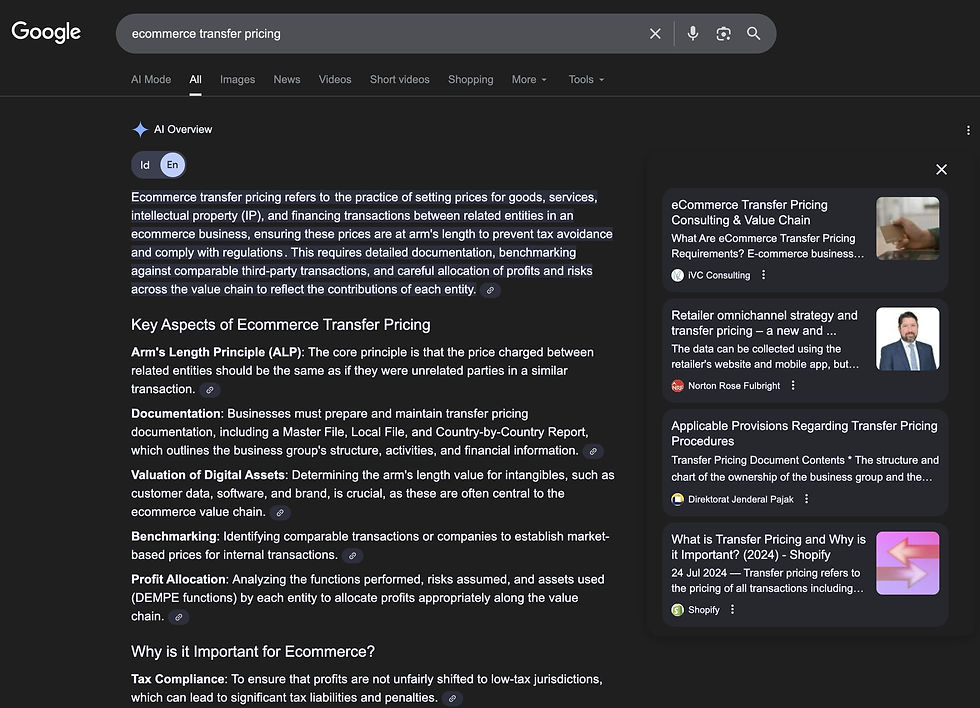980x708 pixels.
Task: Clear the search query with the X icon
Action: tap(655, 33)
